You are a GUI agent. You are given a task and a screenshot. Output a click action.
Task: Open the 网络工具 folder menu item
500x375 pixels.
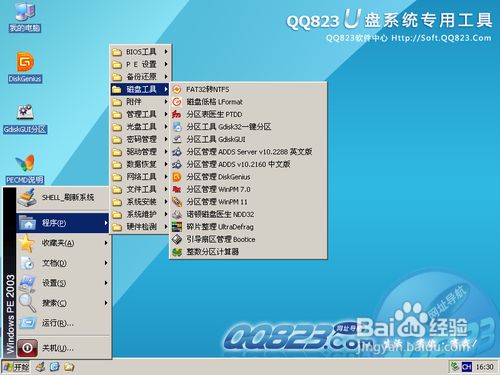(x=140, y=177)
